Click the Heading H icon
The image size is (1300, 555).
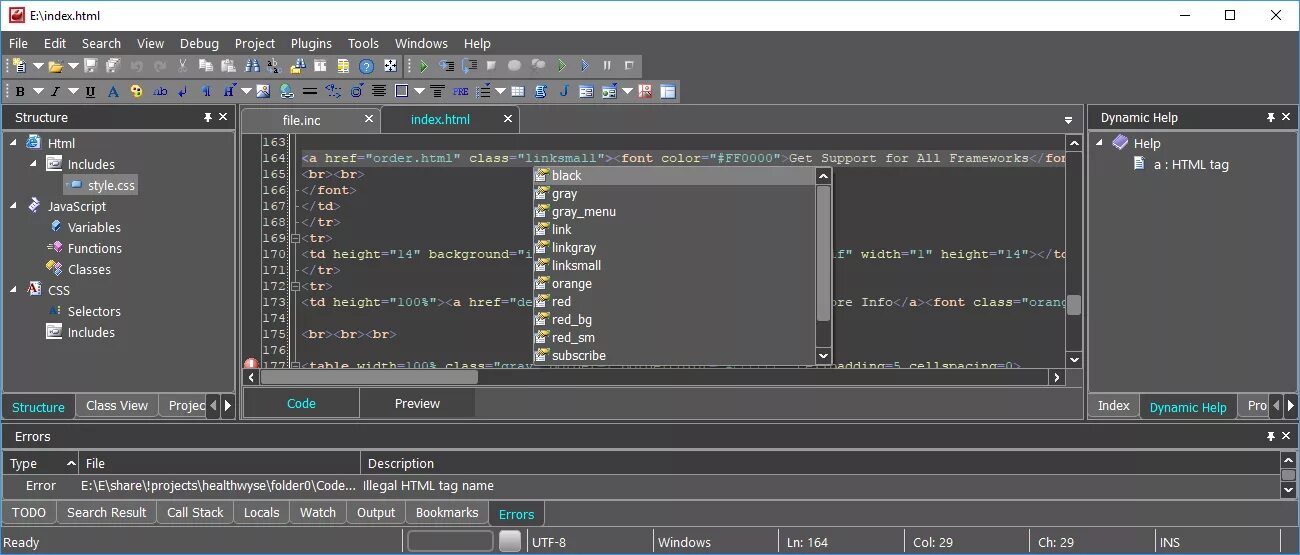[x=228, y=91]
